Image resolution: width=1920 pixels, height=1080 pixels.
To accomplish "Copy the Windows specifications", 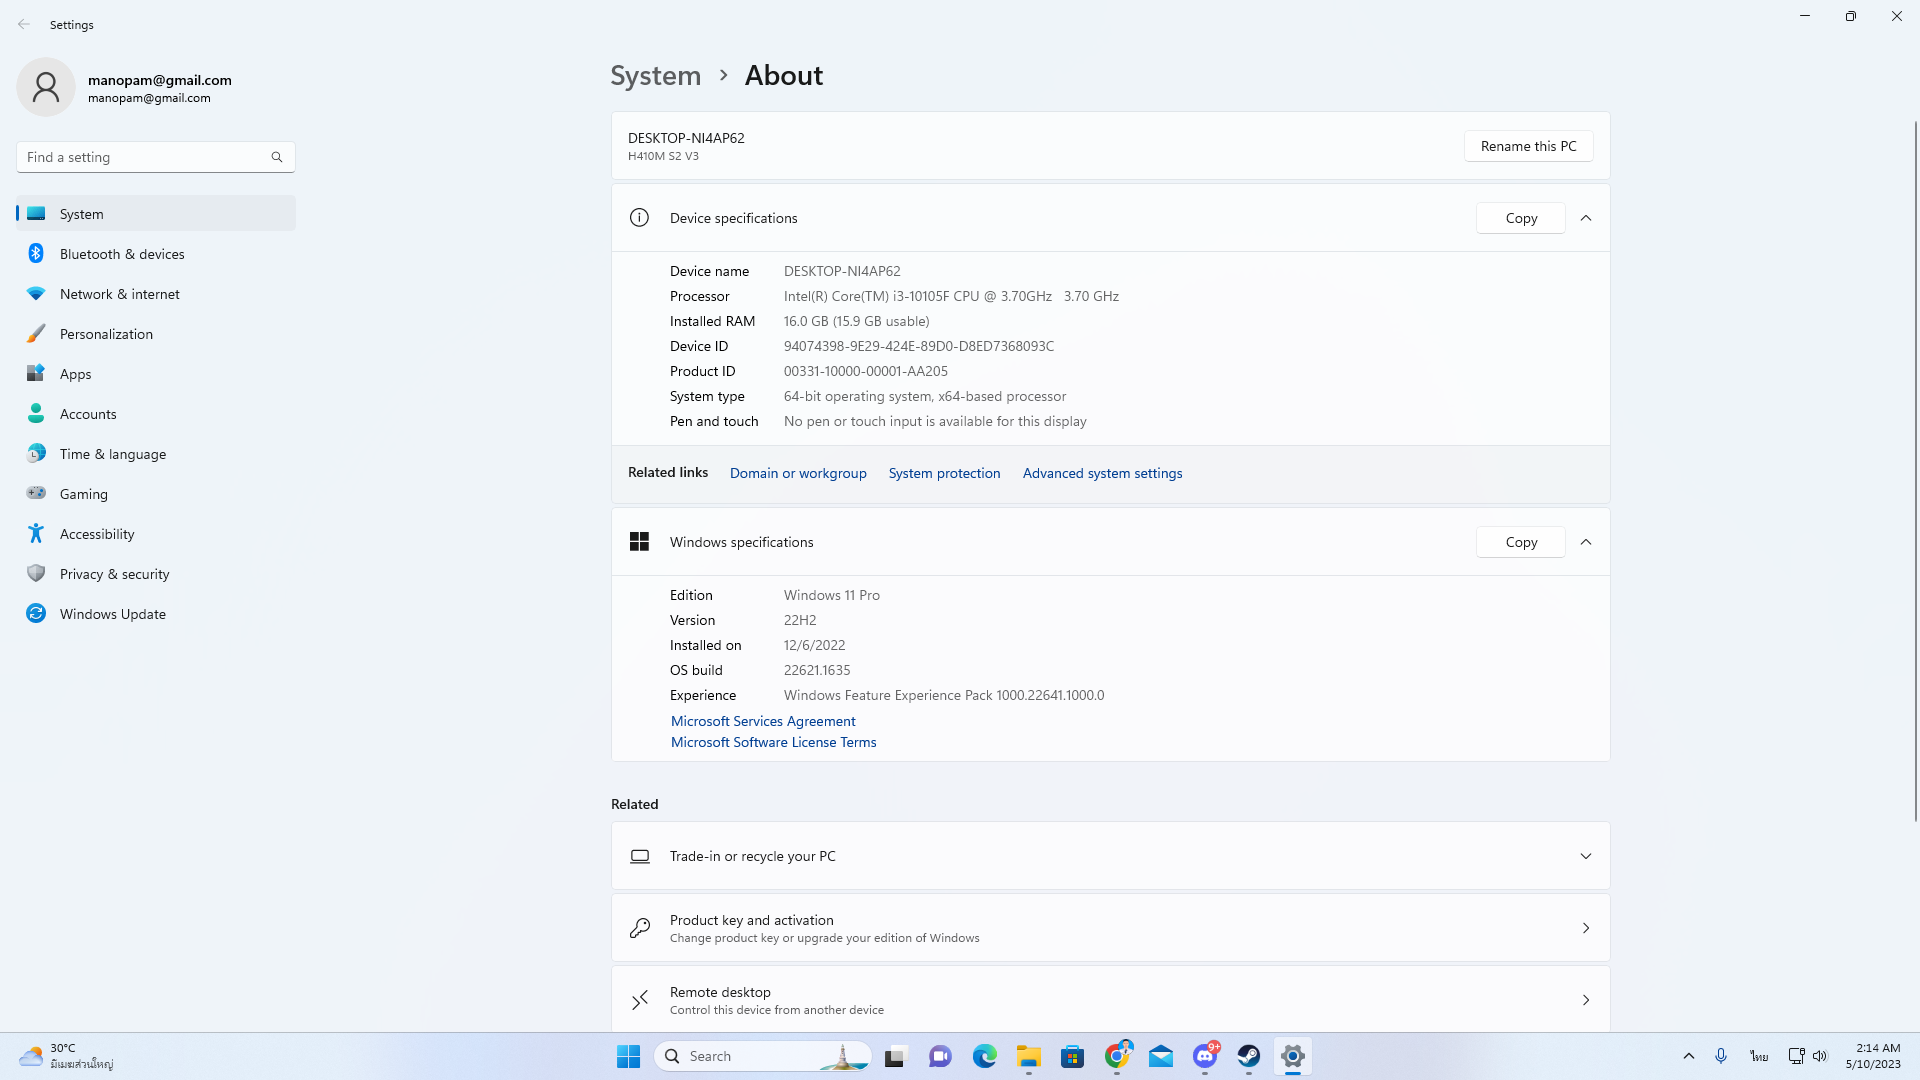I will [x=1521, y=542].
